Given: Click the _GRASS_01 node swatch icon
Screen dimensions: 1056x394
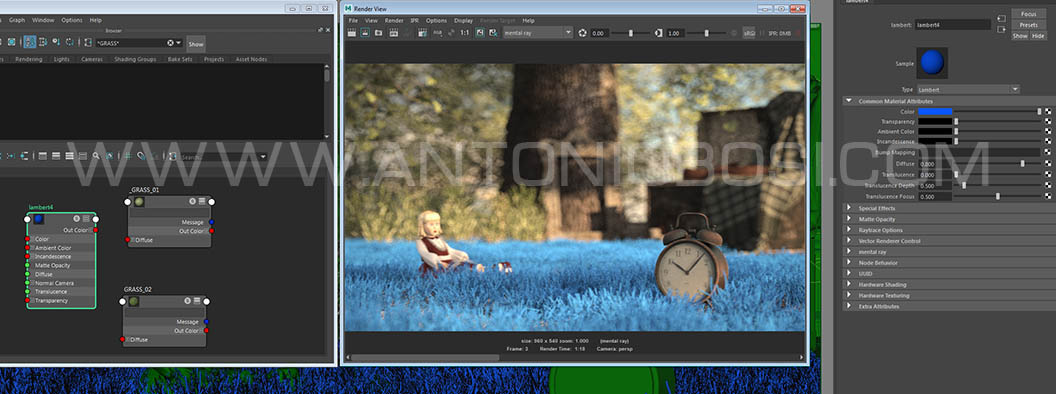Looking at the screenshot, I should coord(139,201).
